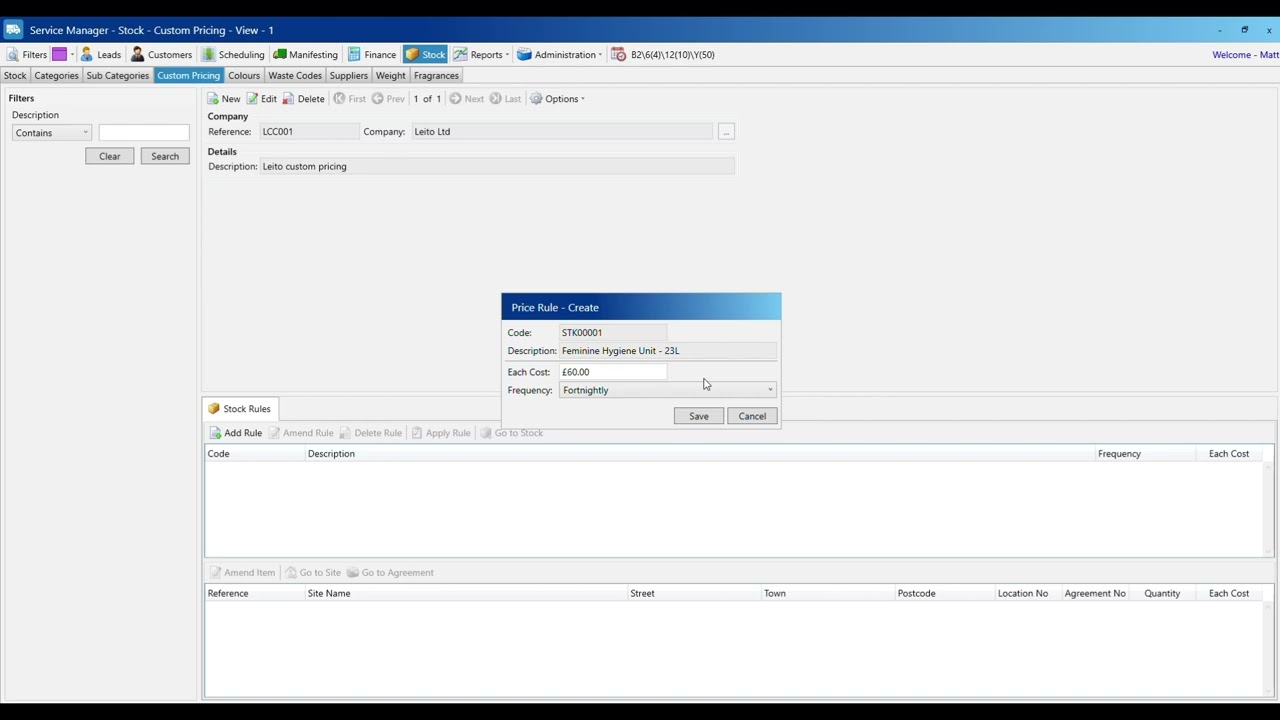Open the Leads module

[101, 54]
